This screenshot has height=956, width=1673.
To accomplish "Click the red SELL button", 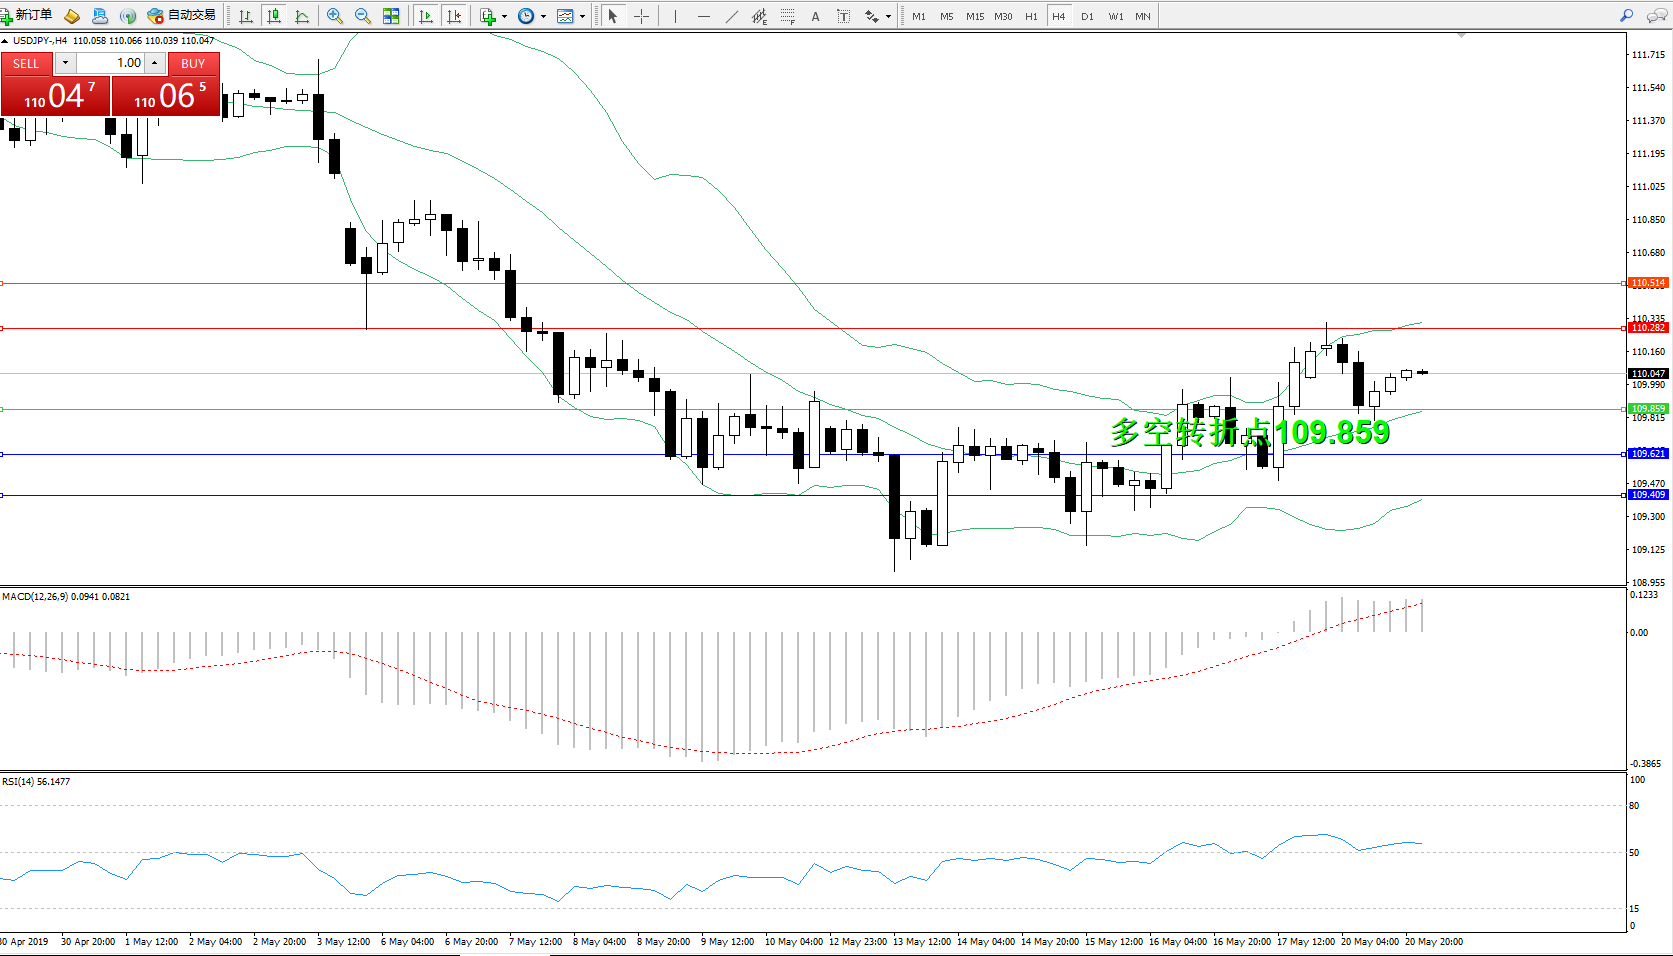I will (26, 63).
